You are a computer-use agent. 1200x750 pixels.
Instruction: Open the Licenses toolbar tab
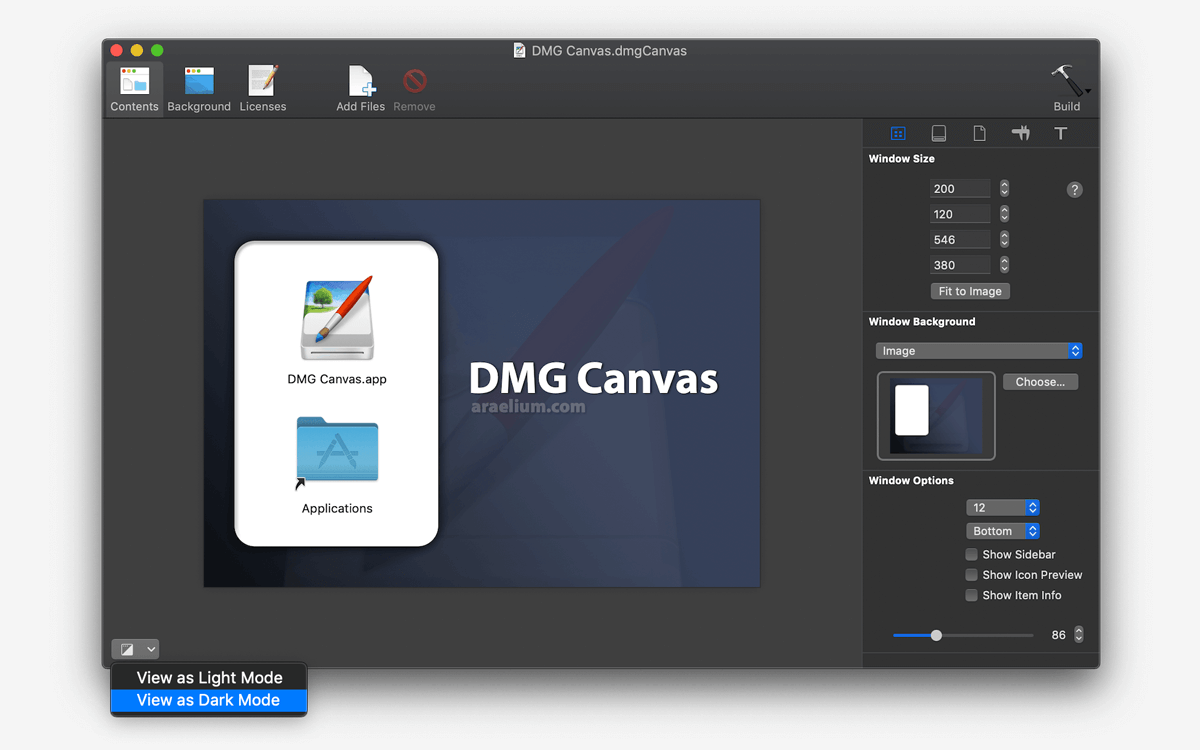pyautogui.click(x=263, y=89)
